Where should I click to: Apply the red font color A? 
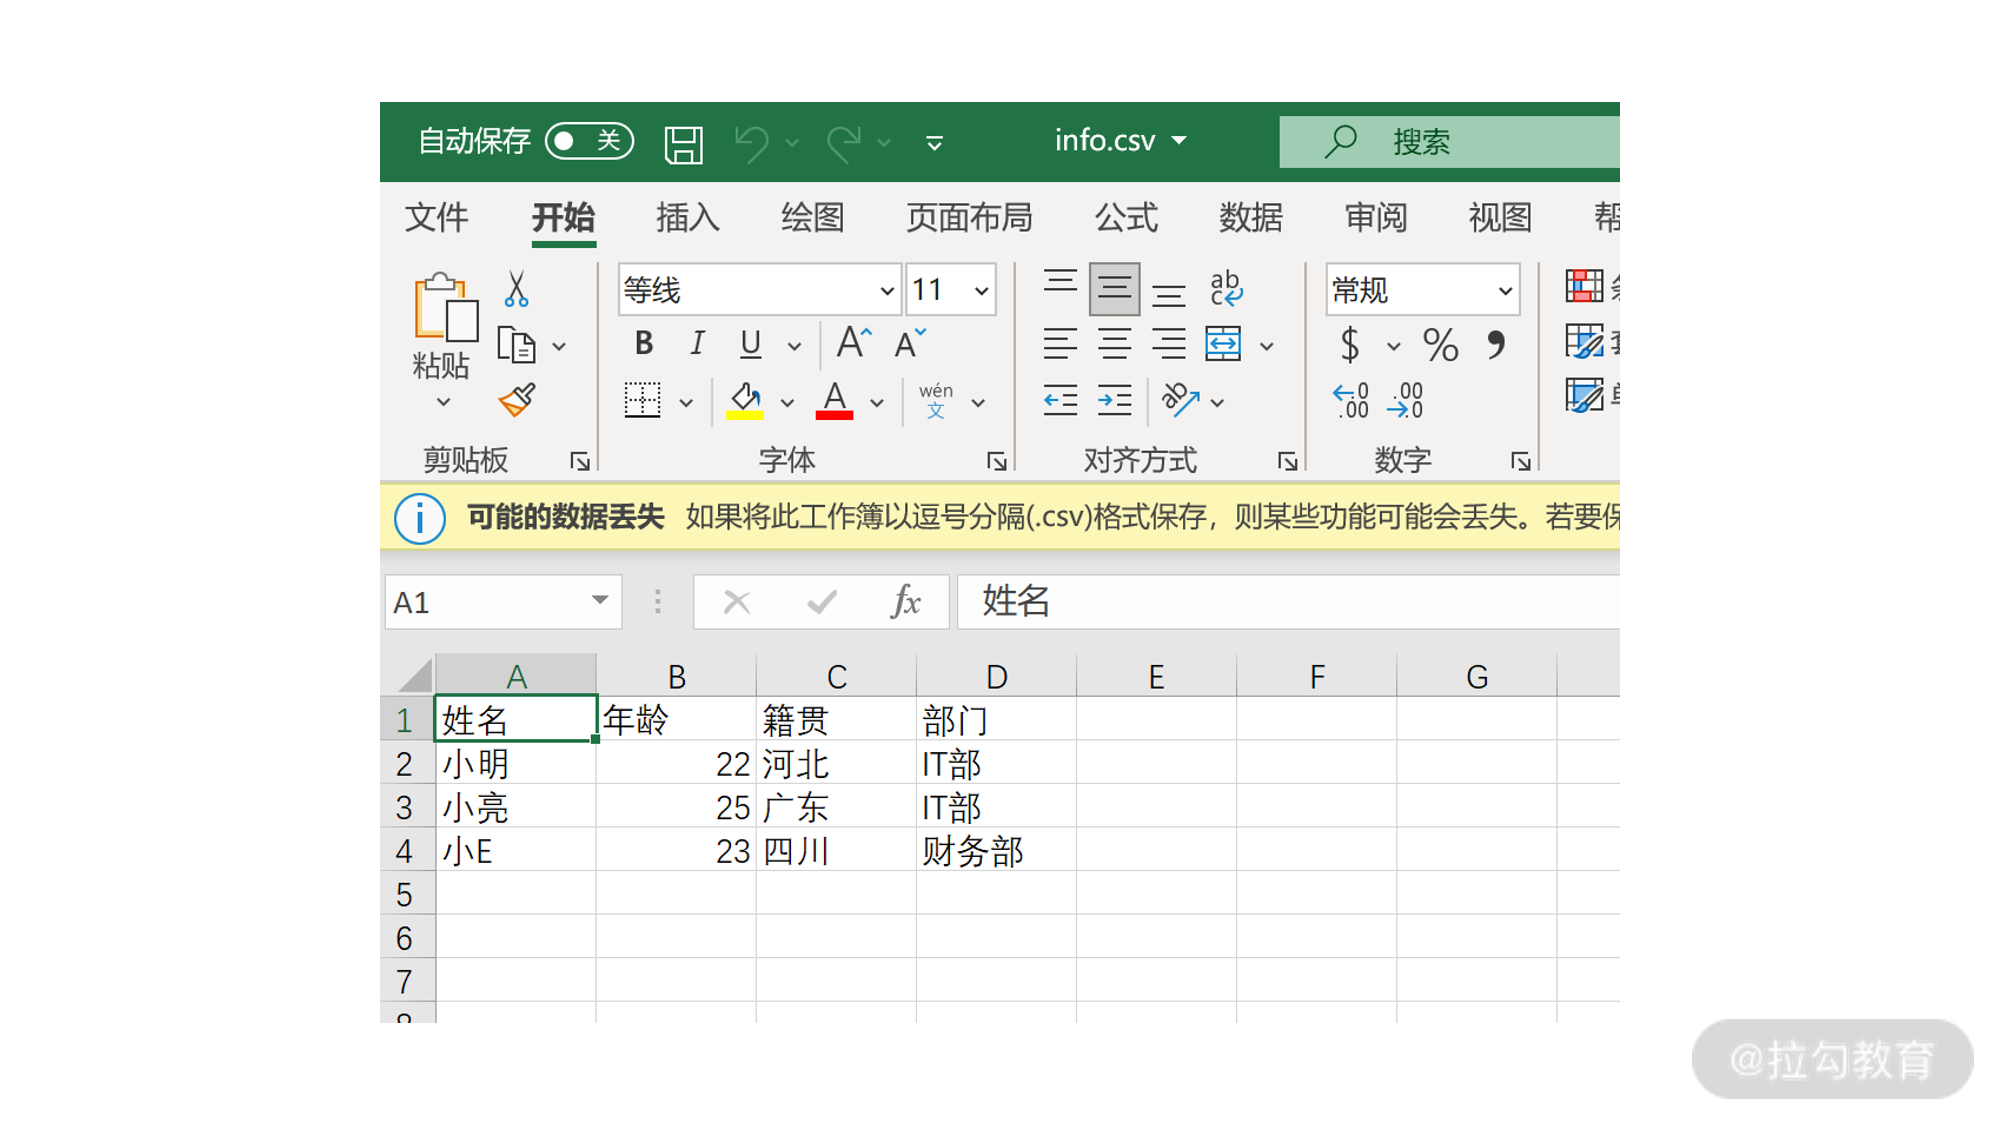click(x=834, y=401)
